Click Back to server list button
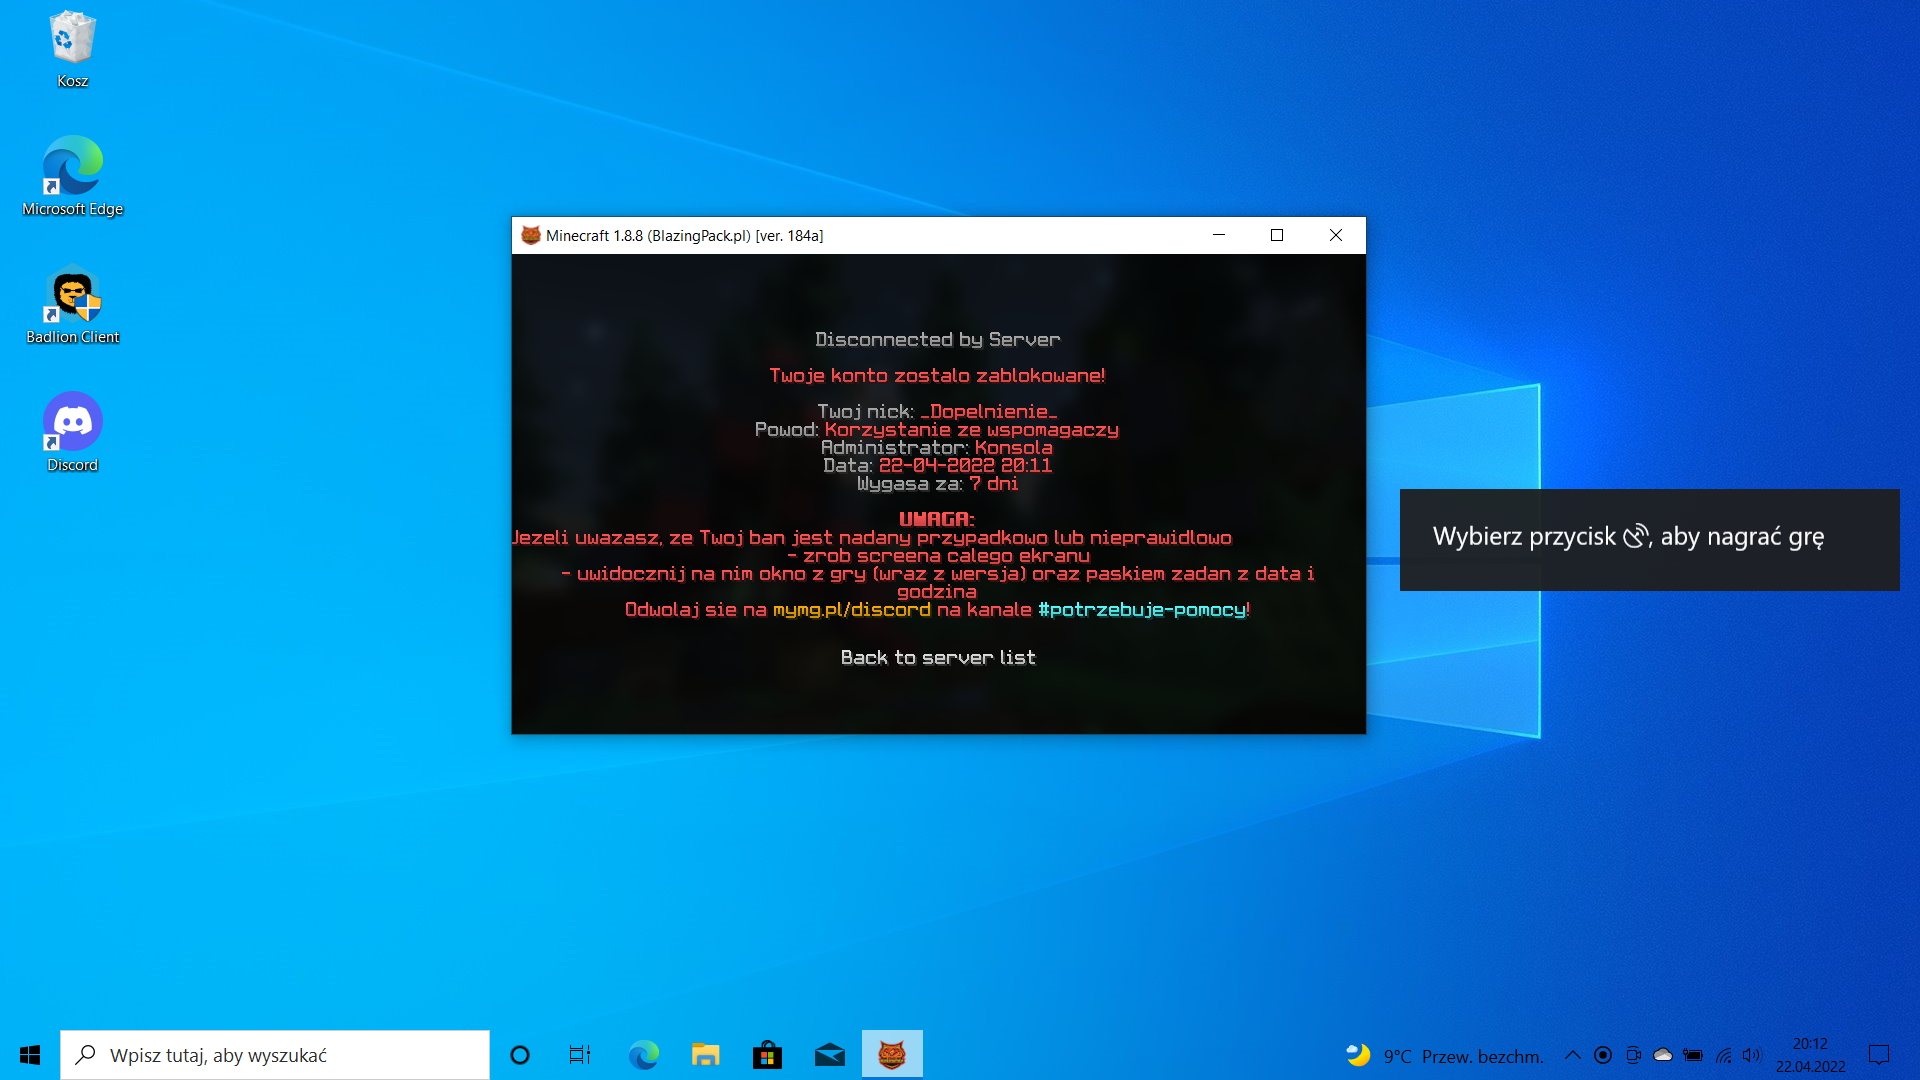 click(938, 657)
